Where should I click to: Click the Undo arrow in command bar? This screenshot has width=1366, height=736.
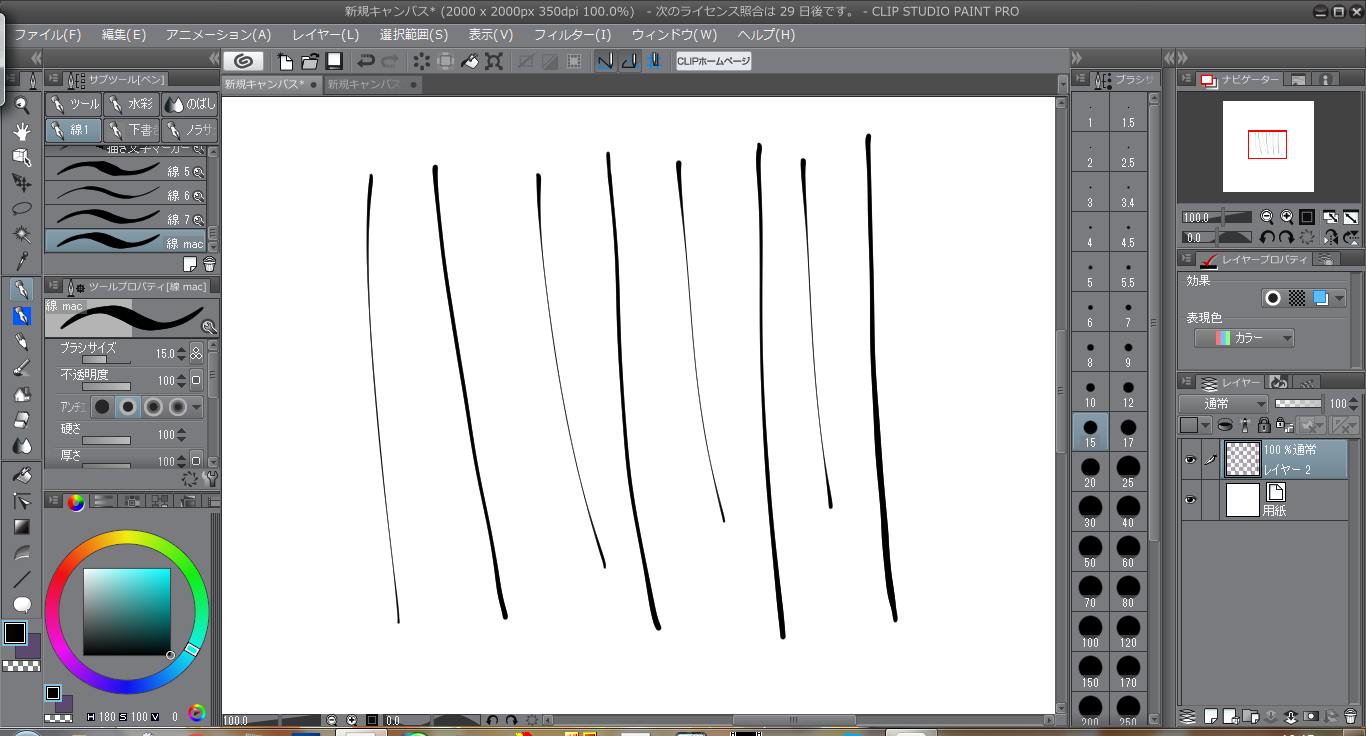tap(366, 61)
